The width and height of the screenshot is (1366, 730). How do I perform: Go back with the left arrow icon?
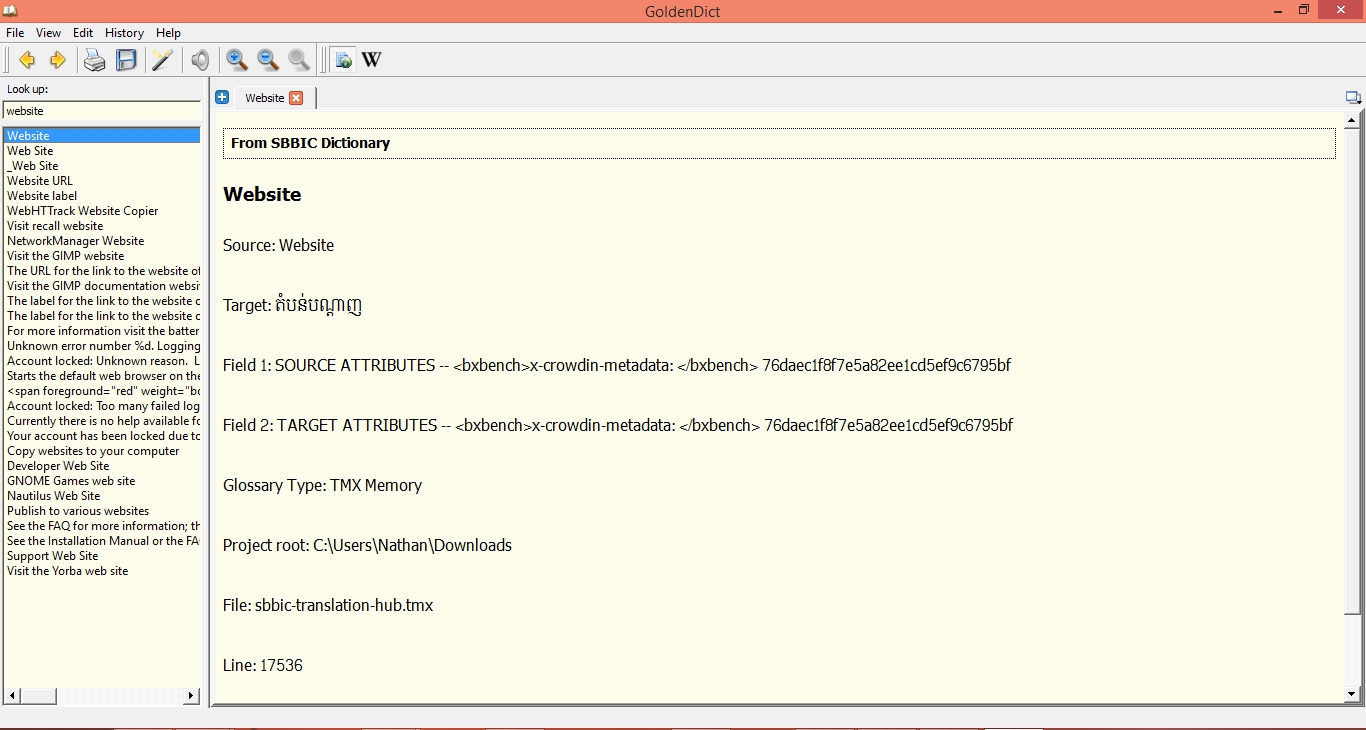pyautogui.click(x=27, y=60)
